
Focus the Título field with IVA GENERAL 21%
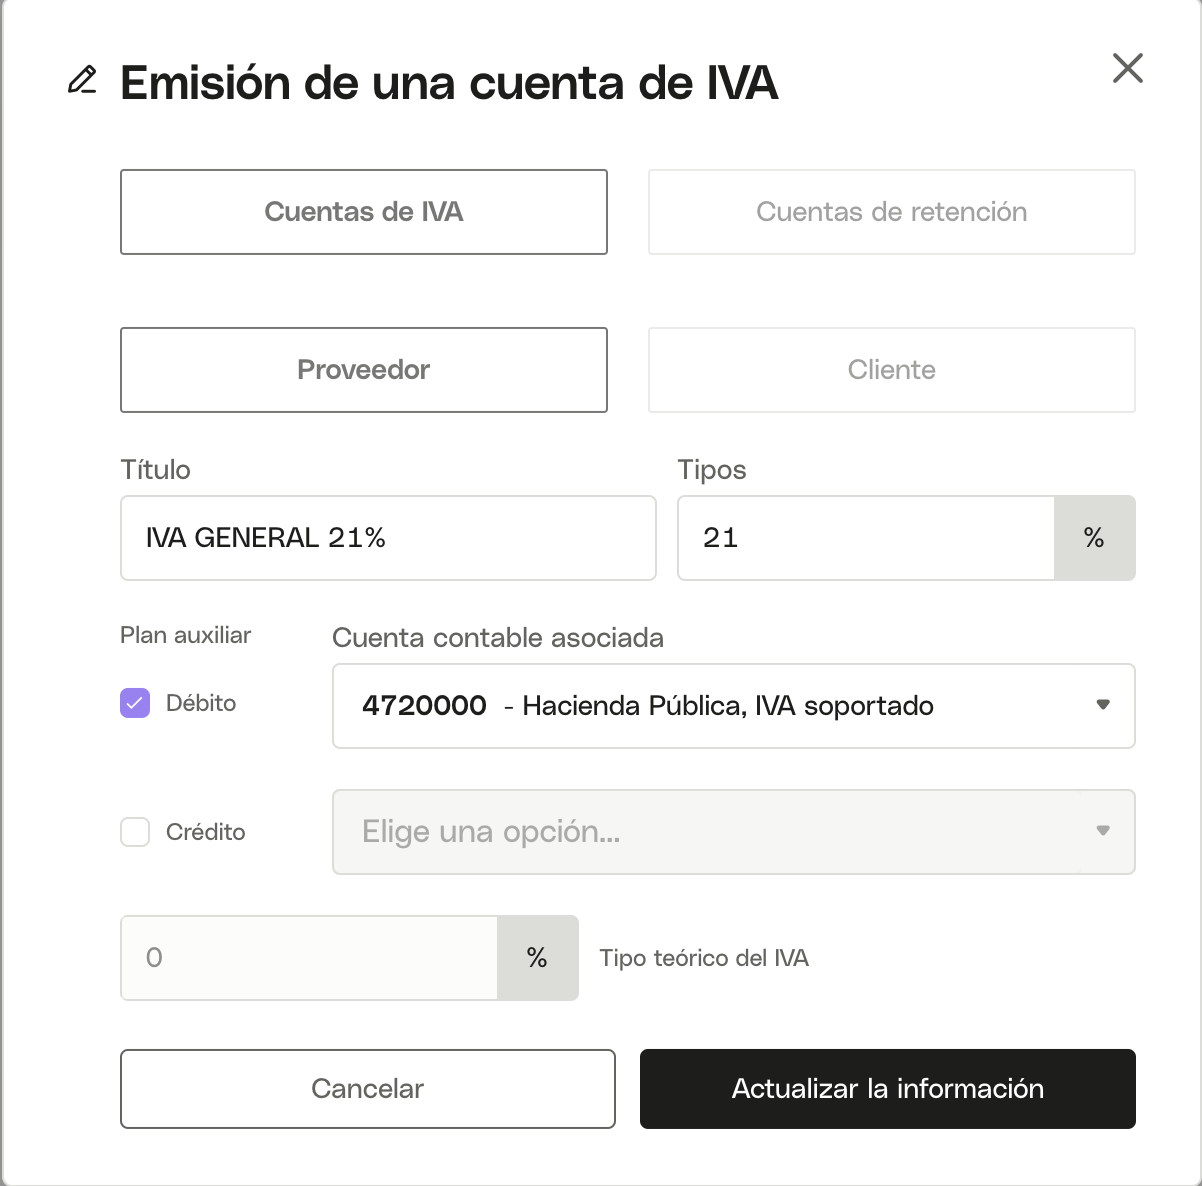coord(388,538)
